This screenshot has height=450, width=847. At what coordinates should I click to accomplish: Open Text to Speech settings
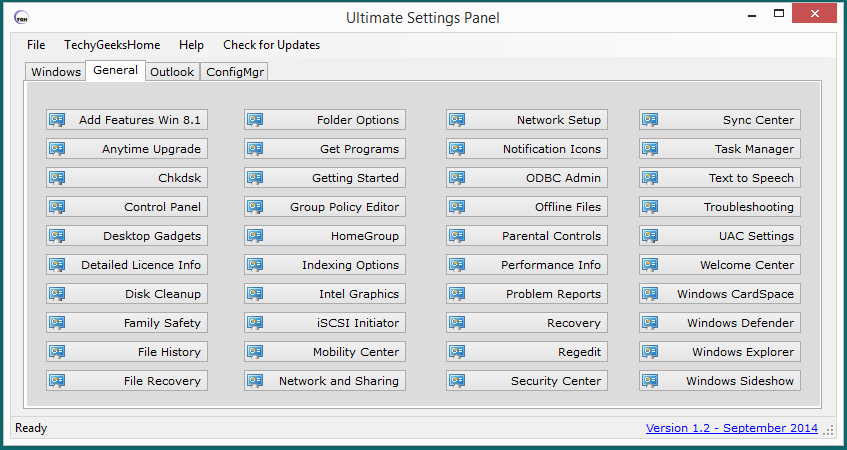point(720,178)
